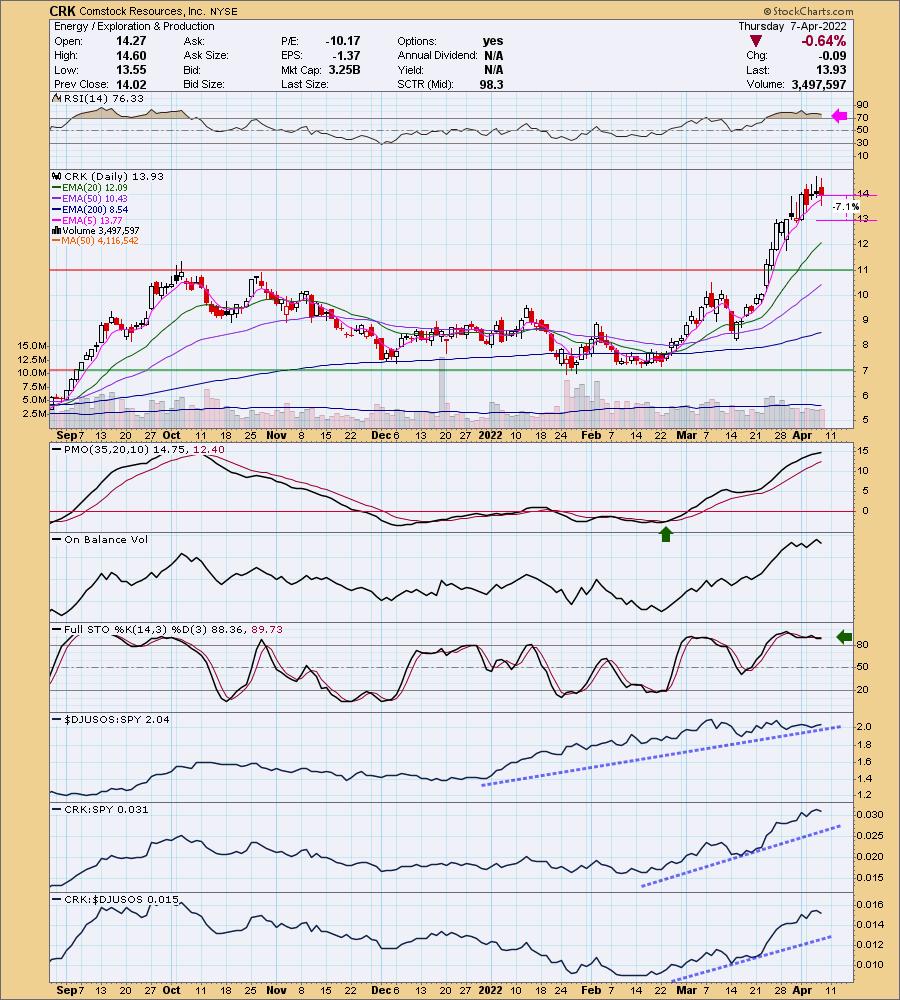Click the green up arrow on PMO panel
900x1000 pixels.
coord(666,534)
